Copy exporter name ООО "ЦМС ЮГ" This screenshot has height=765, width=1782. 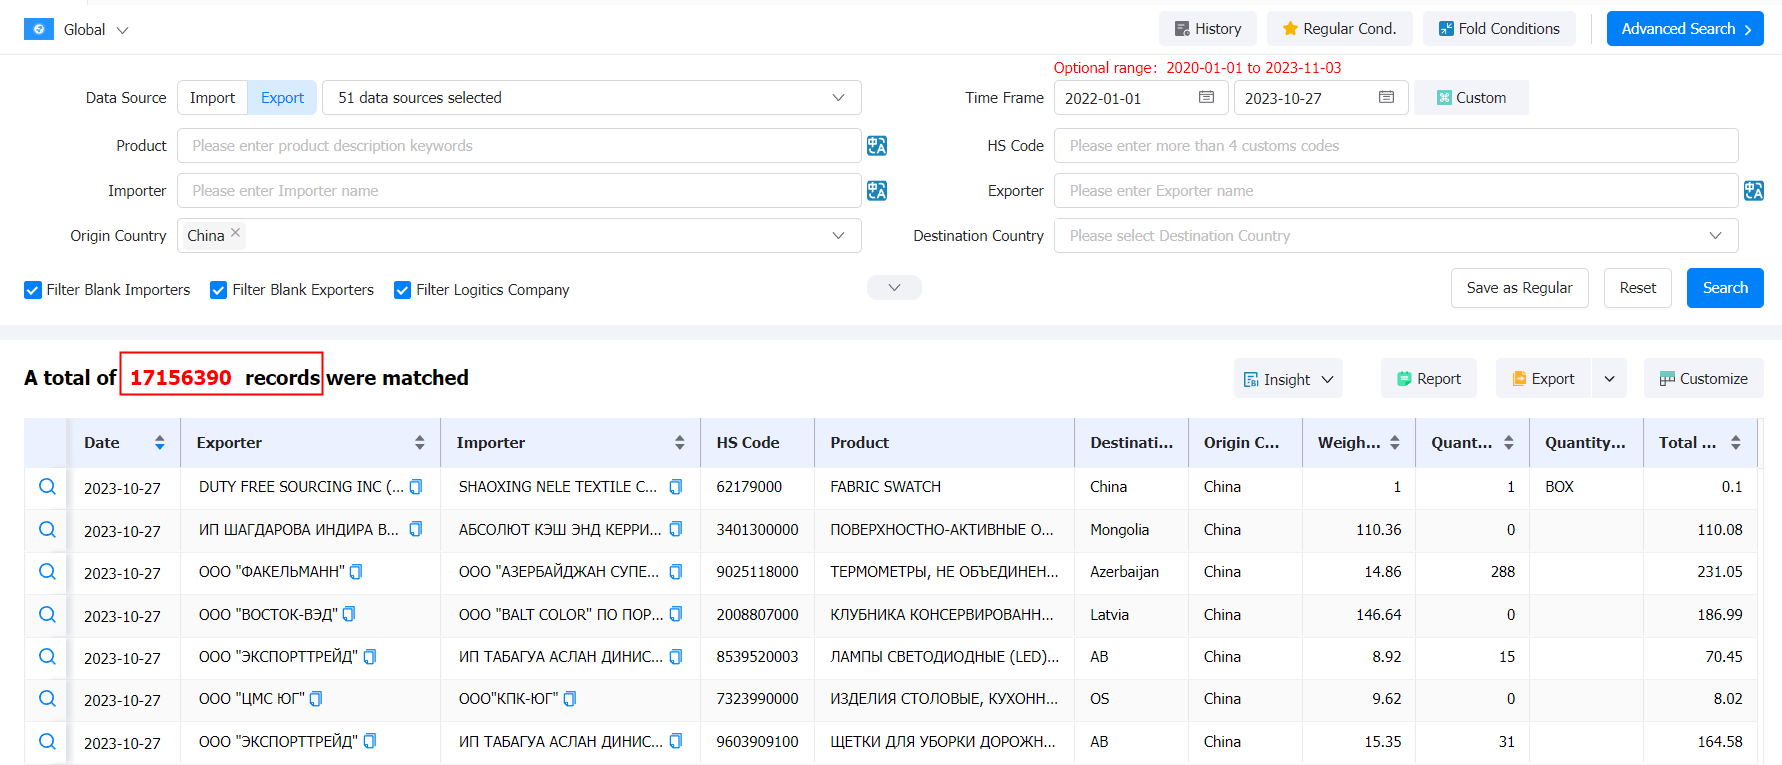pyautogui.click(x=316, y=699)
